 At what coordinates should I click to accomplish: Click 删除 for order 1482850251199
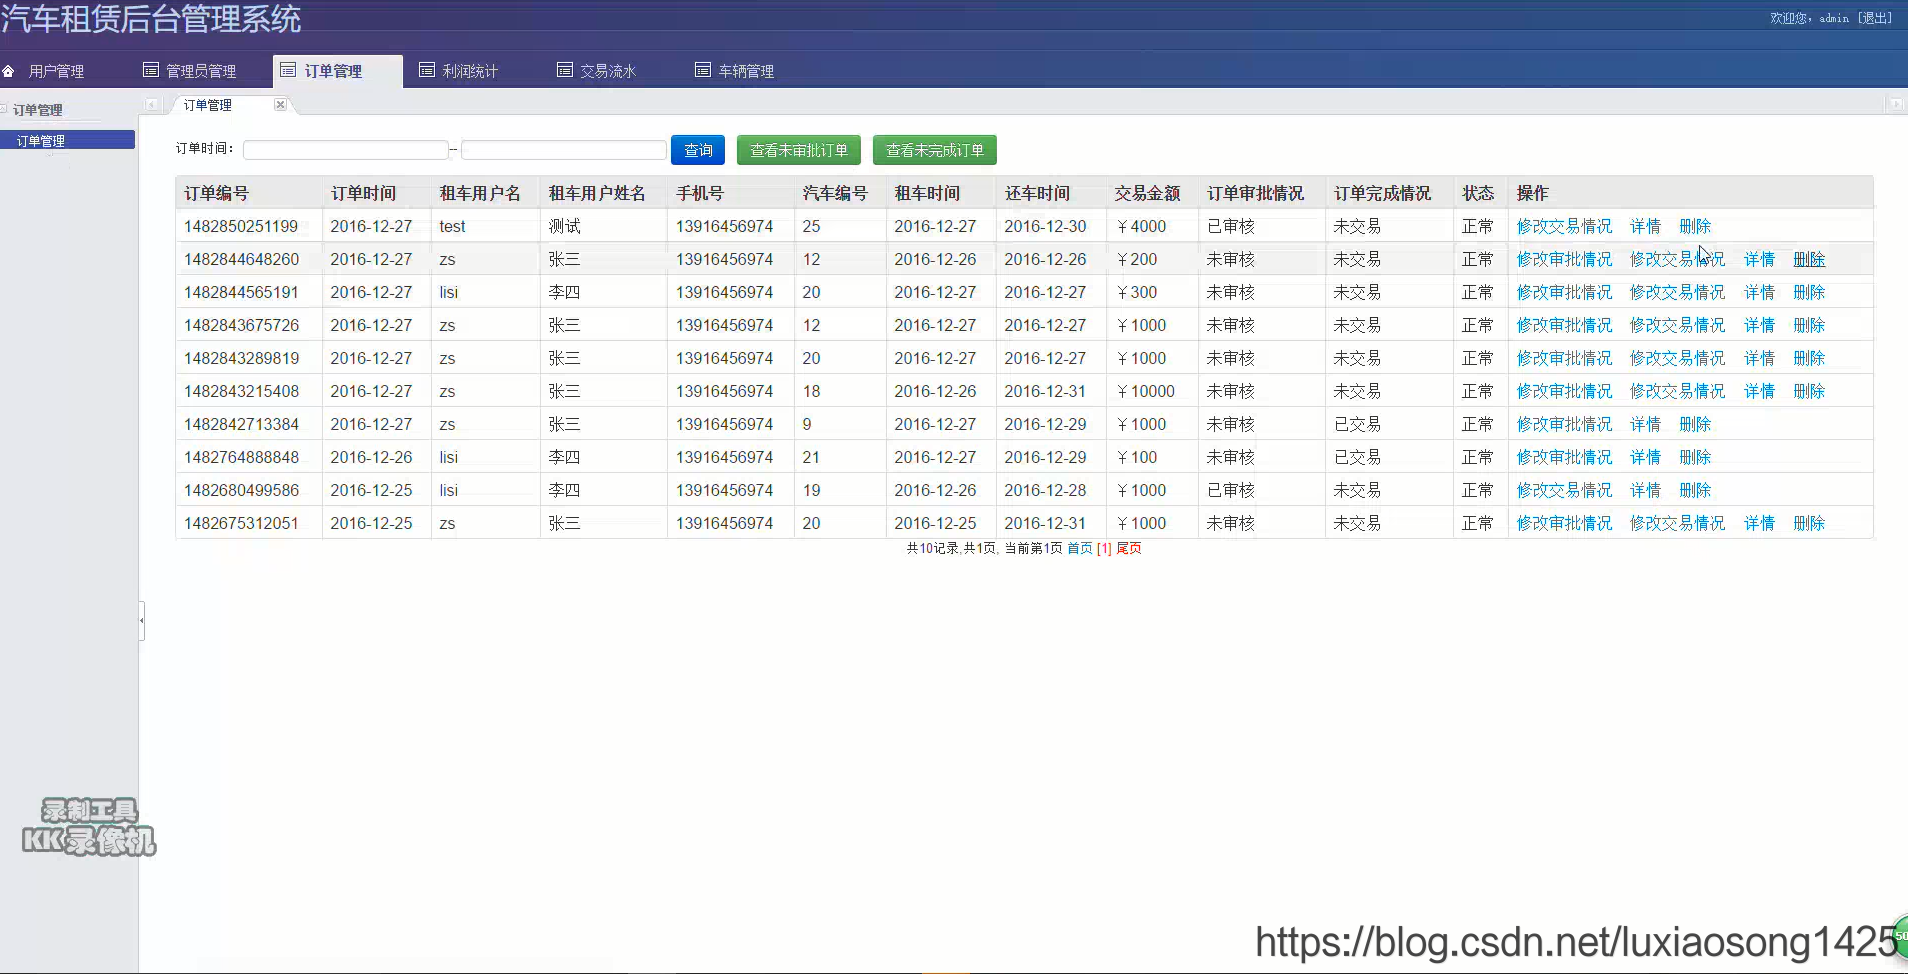(1695, 226)
